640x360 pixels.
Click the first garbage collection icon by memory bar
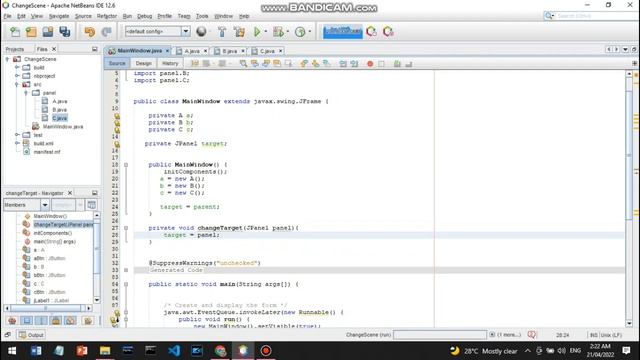[371, 31]
